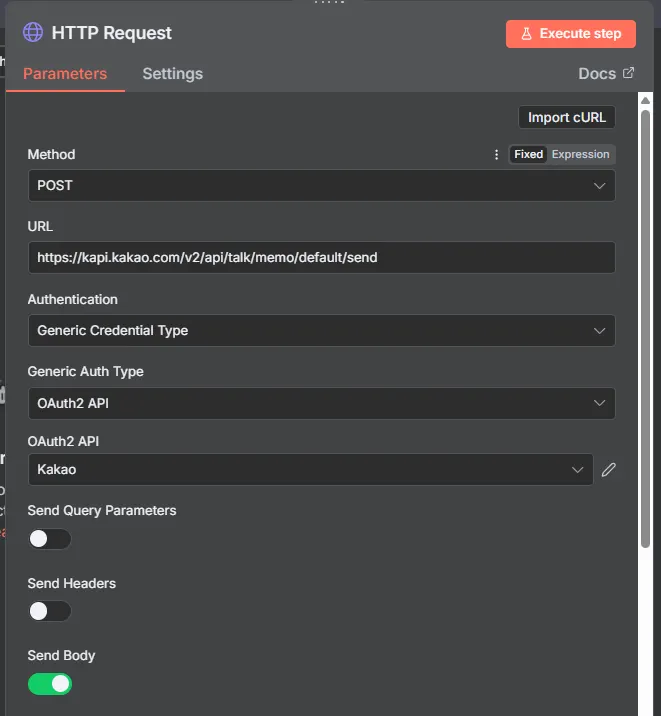This screenshot has width=661, height=716.
Task: Open the Docs link
Action: 597,74
